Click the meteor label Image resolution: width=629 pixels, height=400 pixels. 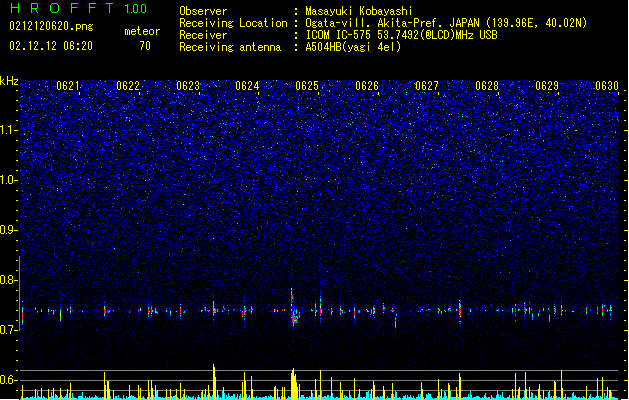tap(142, 31)
